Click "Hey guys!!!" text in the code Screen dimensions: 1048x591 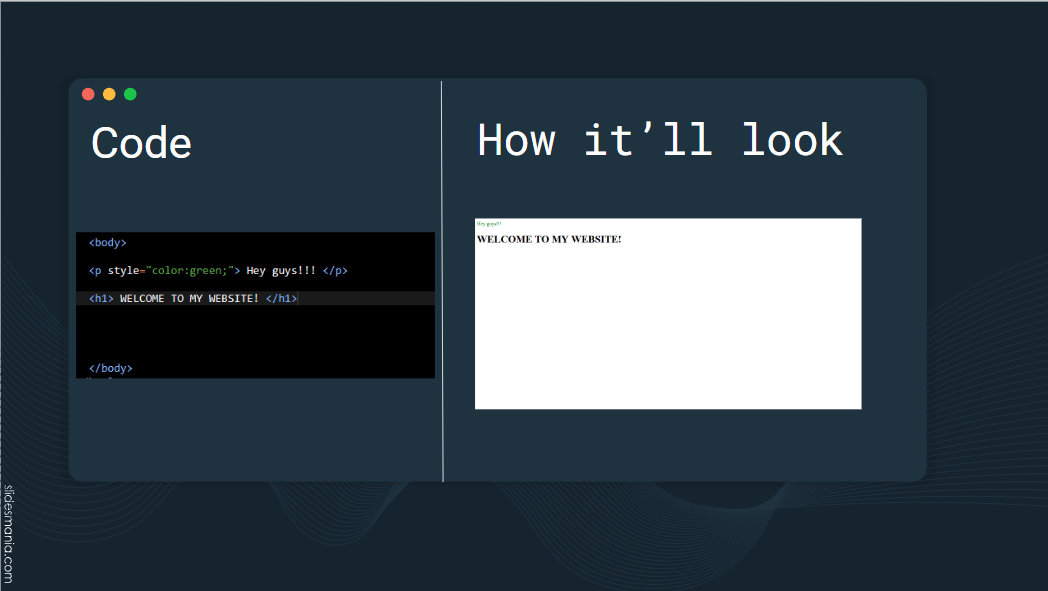pyautogui.click(x=281, y=271)
